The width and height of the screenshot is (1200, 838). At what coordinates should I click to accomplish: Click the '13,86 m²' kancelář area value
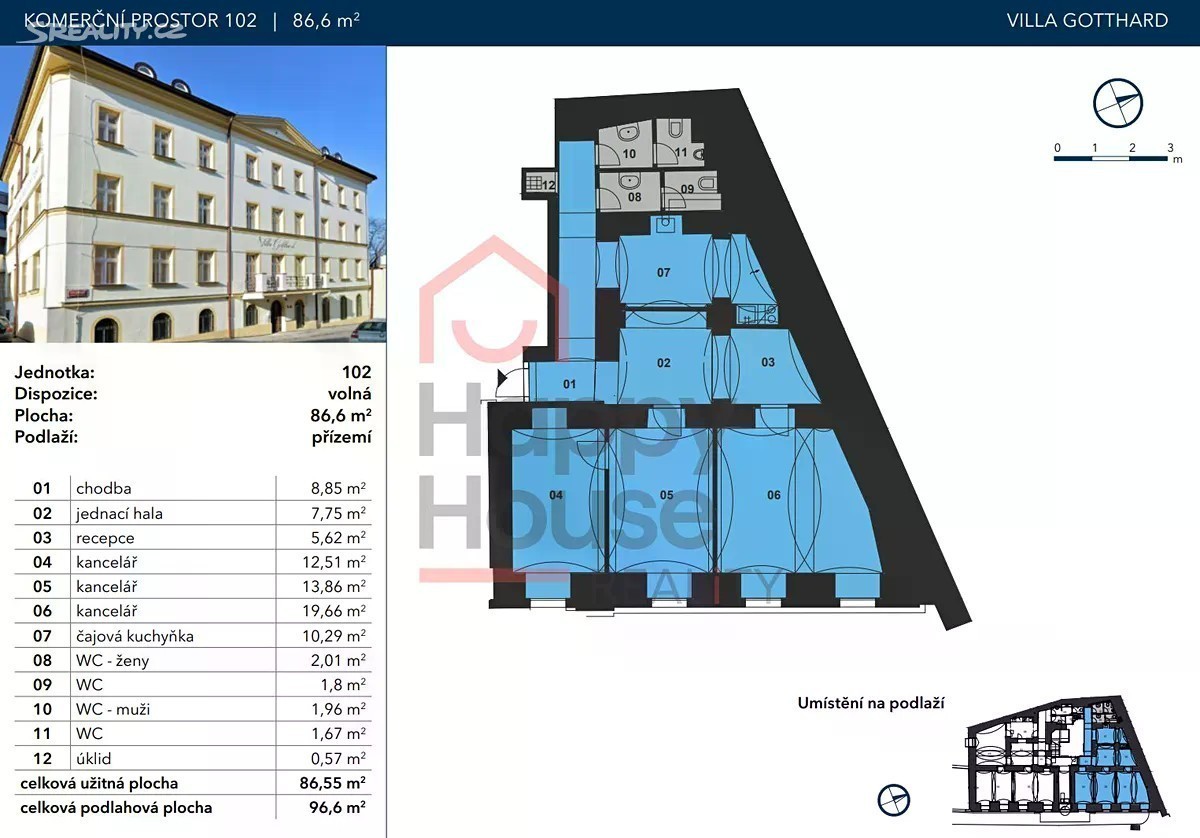pos(334,586)
